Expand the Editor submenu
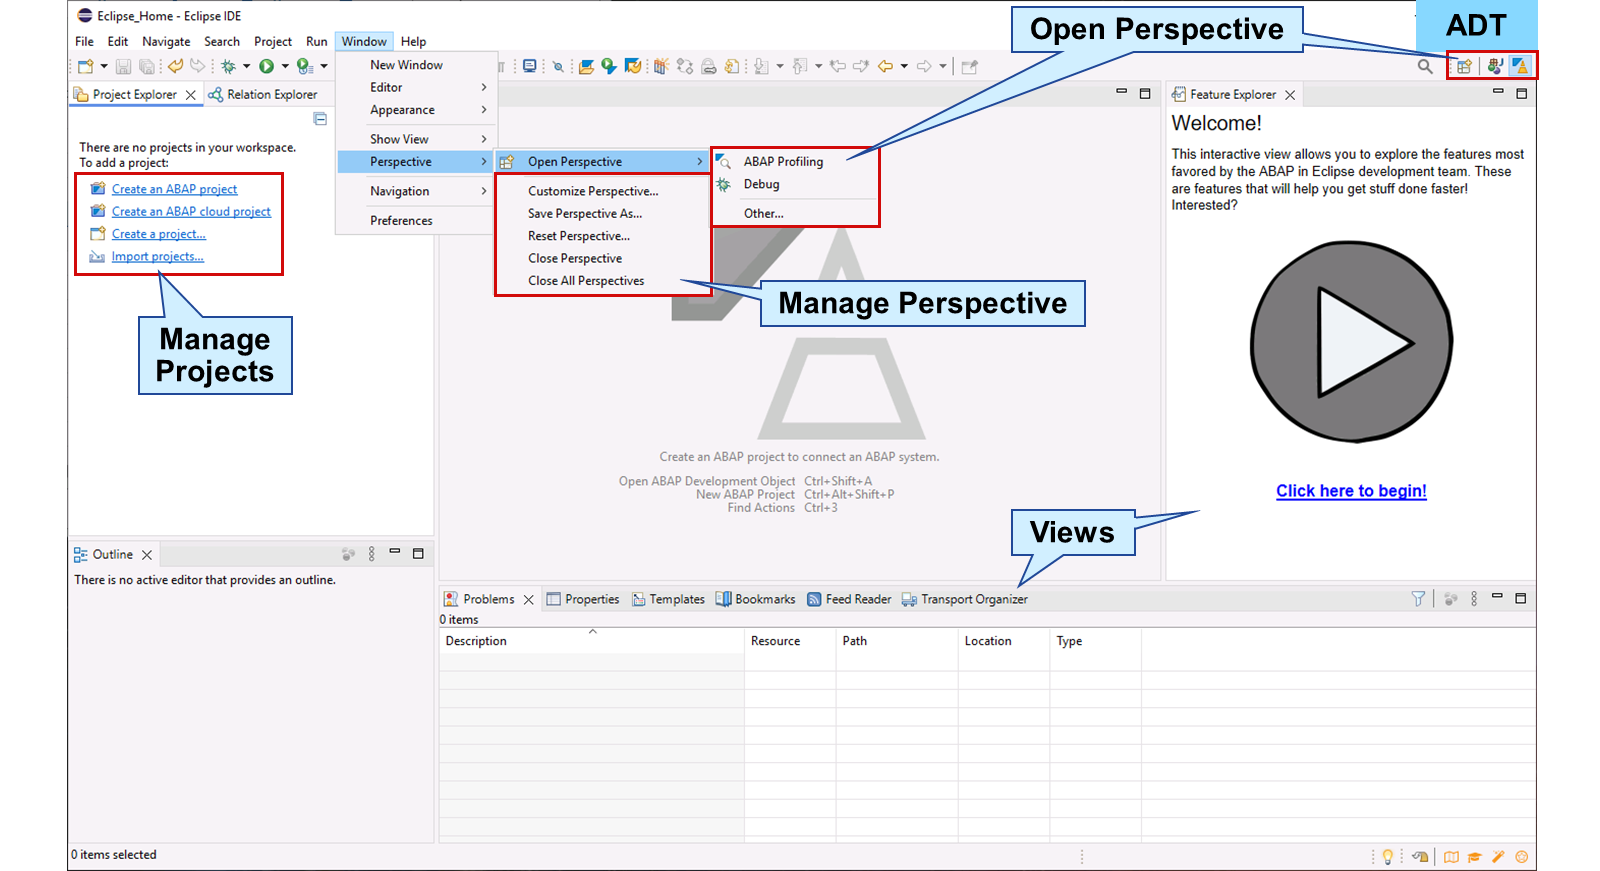Image resolution: width=1600 pixels, height=871 pixels. tap(416, 88)
